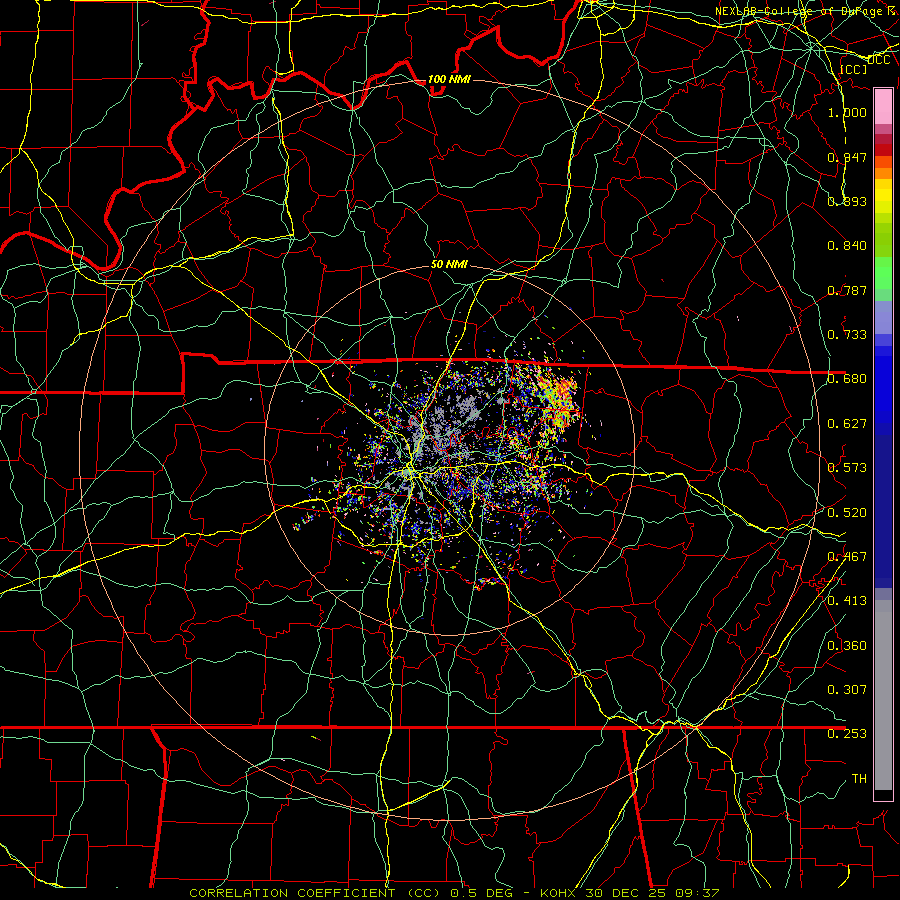Select the 0.413 legend value
Screen dimensions: 900x900
tap(847, 601)
